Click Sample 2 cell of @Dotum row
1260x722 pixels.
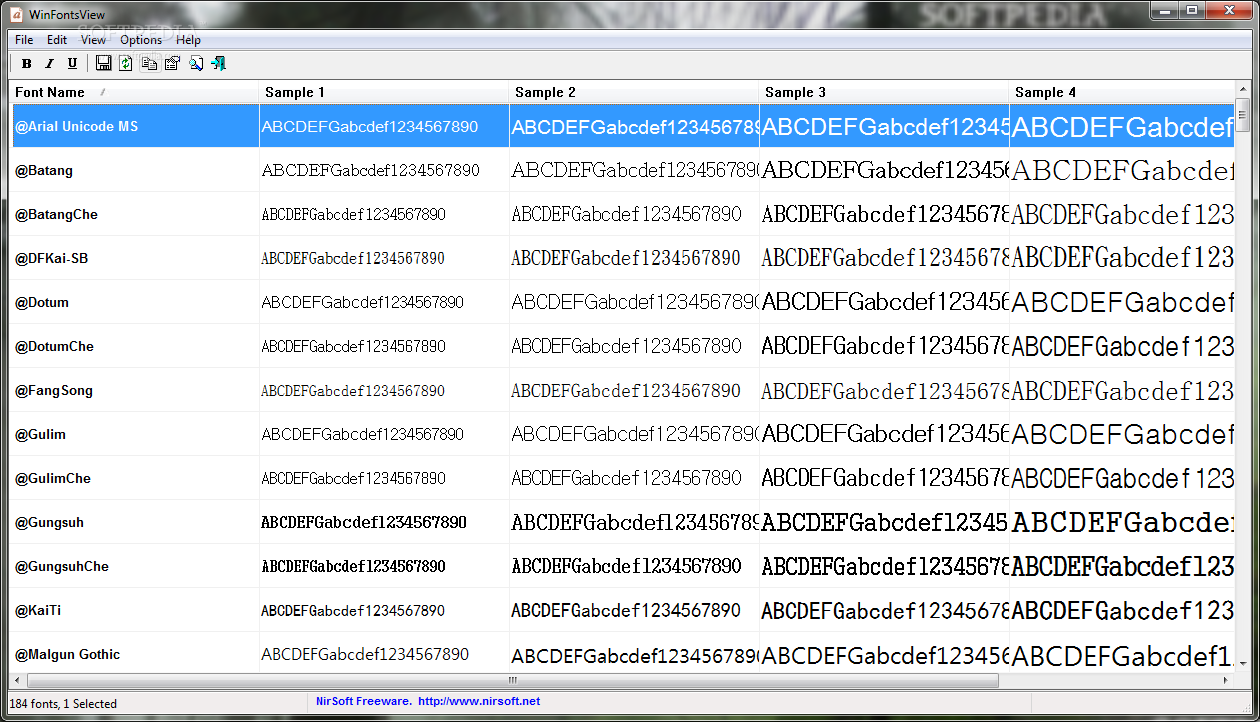tap(634, 302)
